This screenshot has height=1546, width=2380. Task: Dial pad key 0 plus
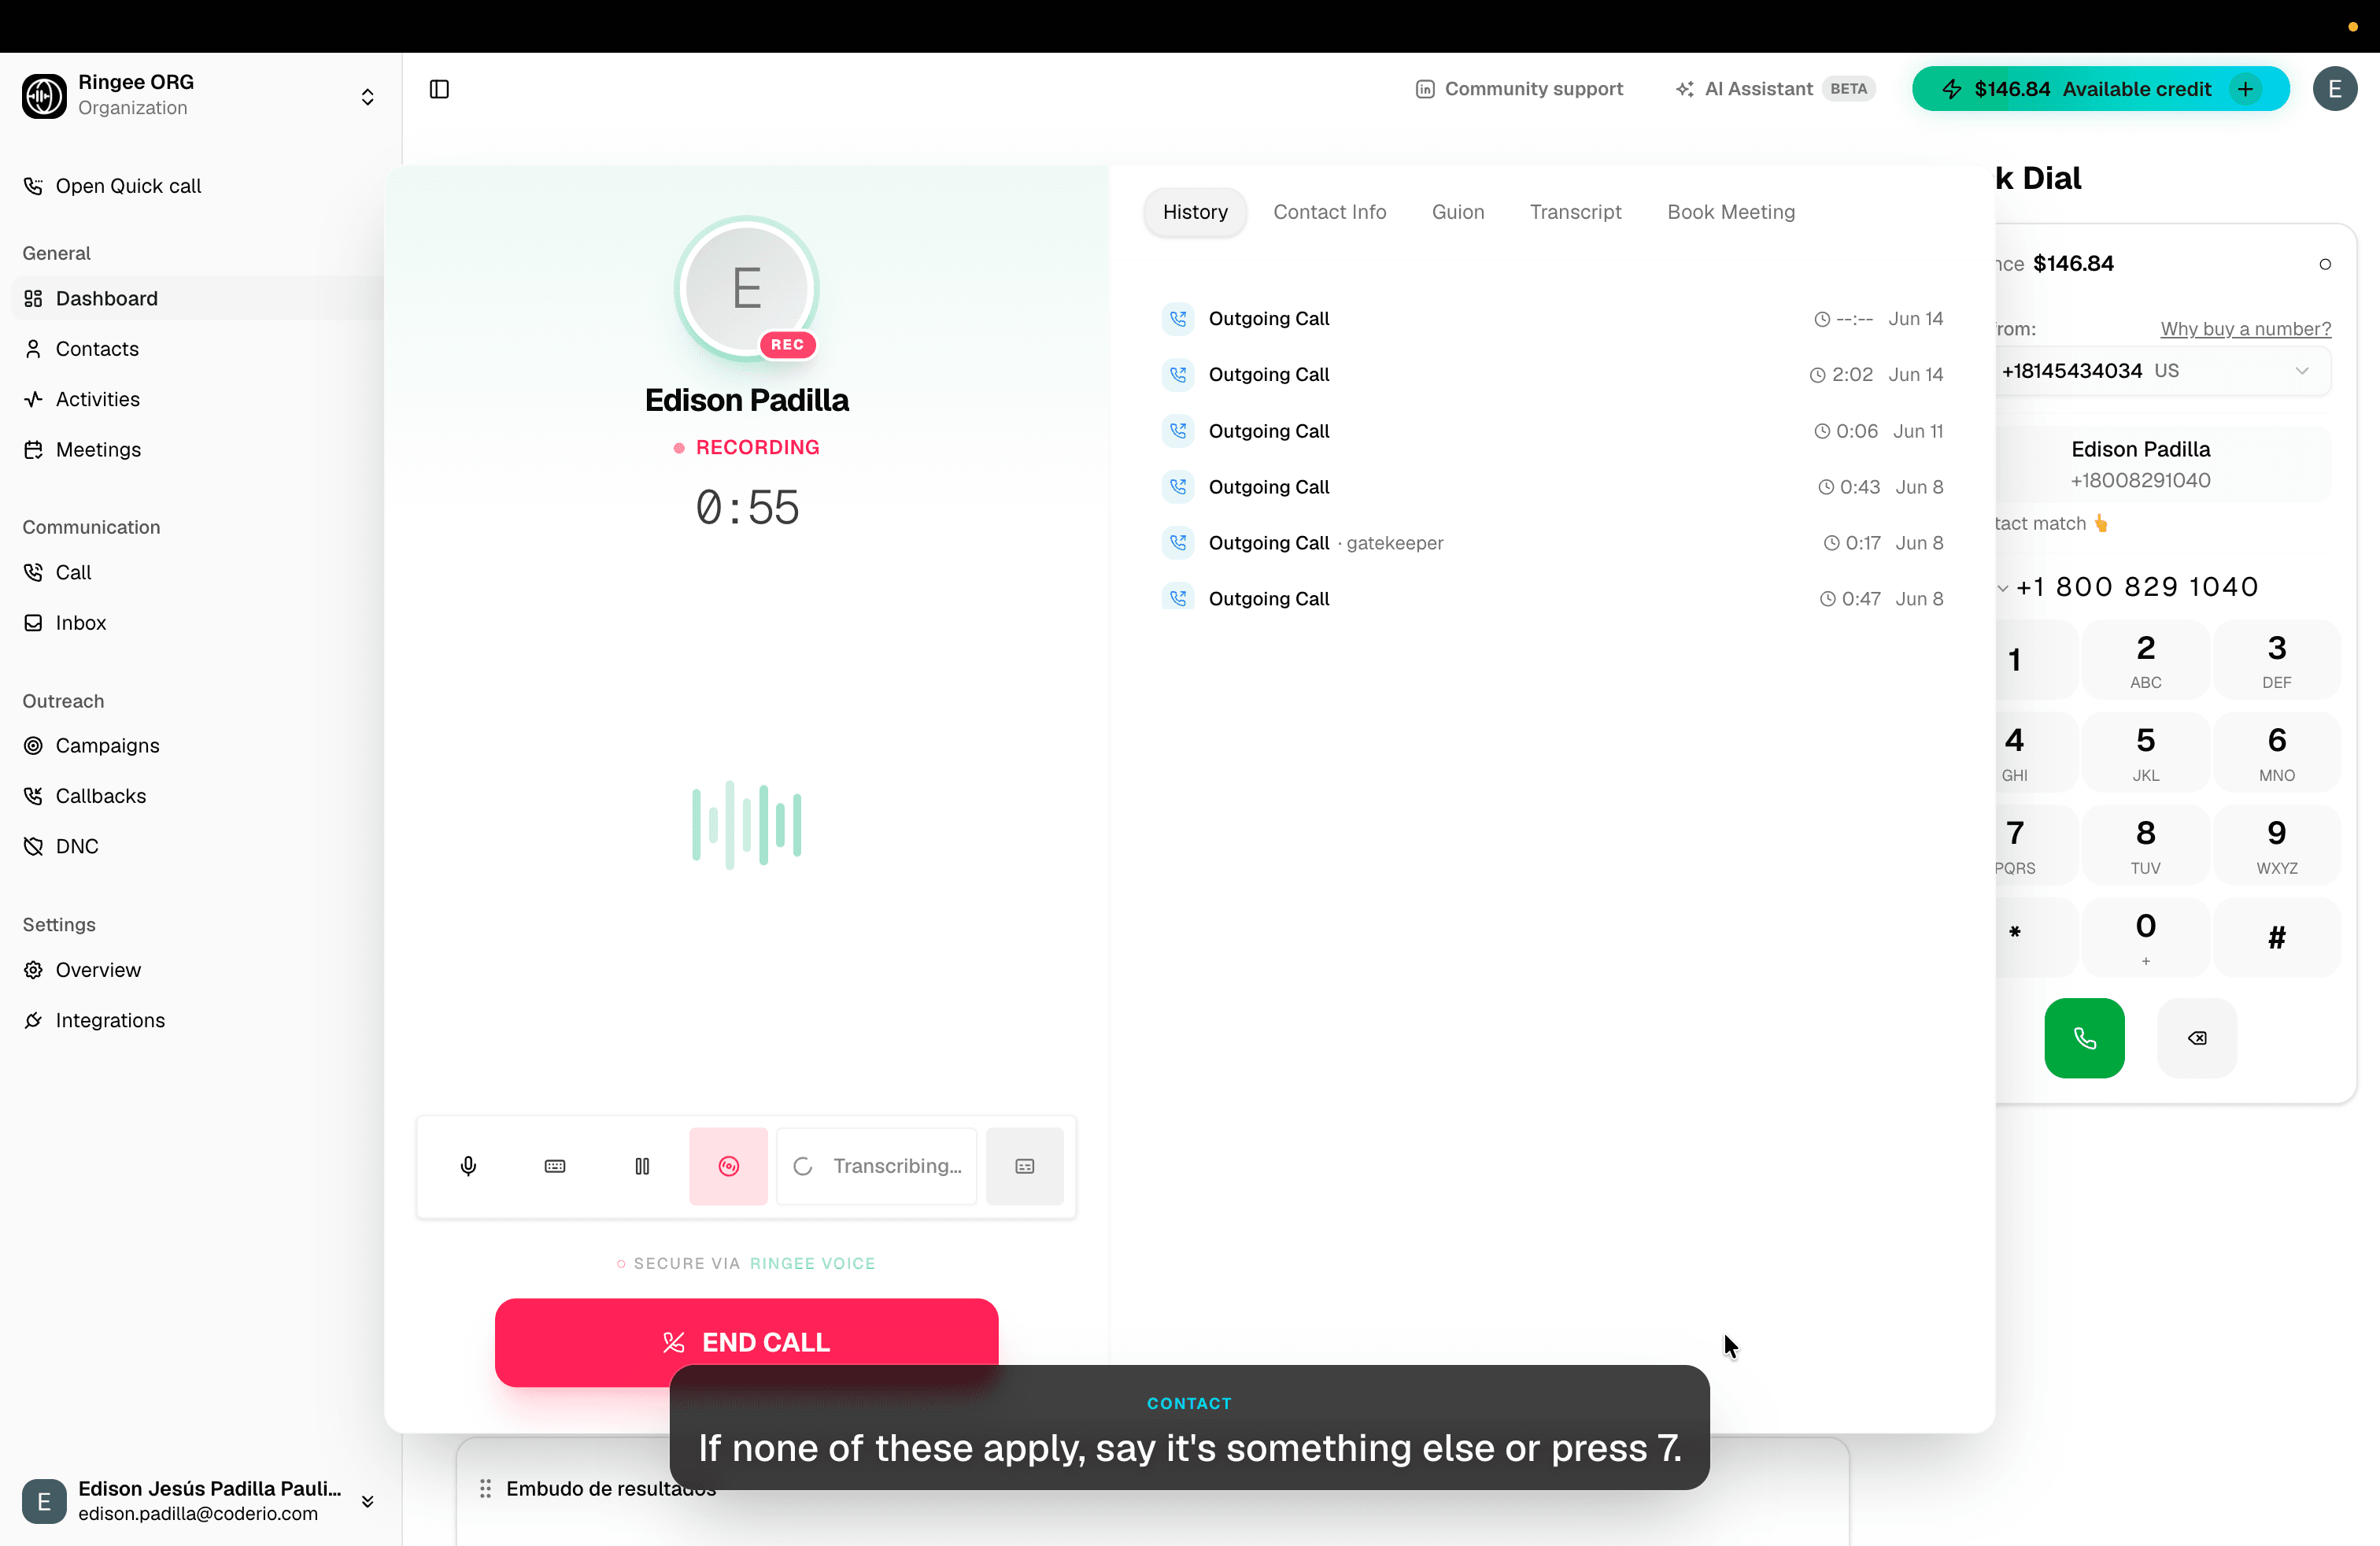click(2145, 938)
